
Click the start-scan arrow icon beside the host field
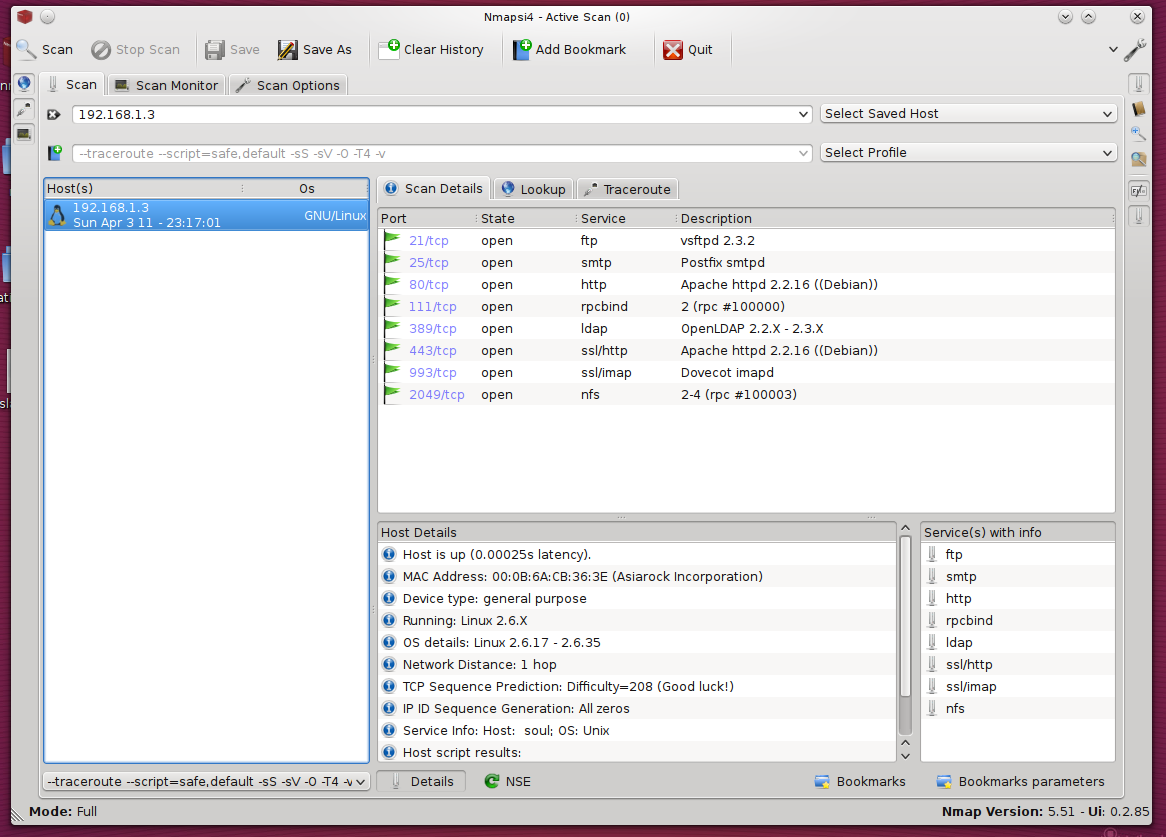click(x=54, y=114)
